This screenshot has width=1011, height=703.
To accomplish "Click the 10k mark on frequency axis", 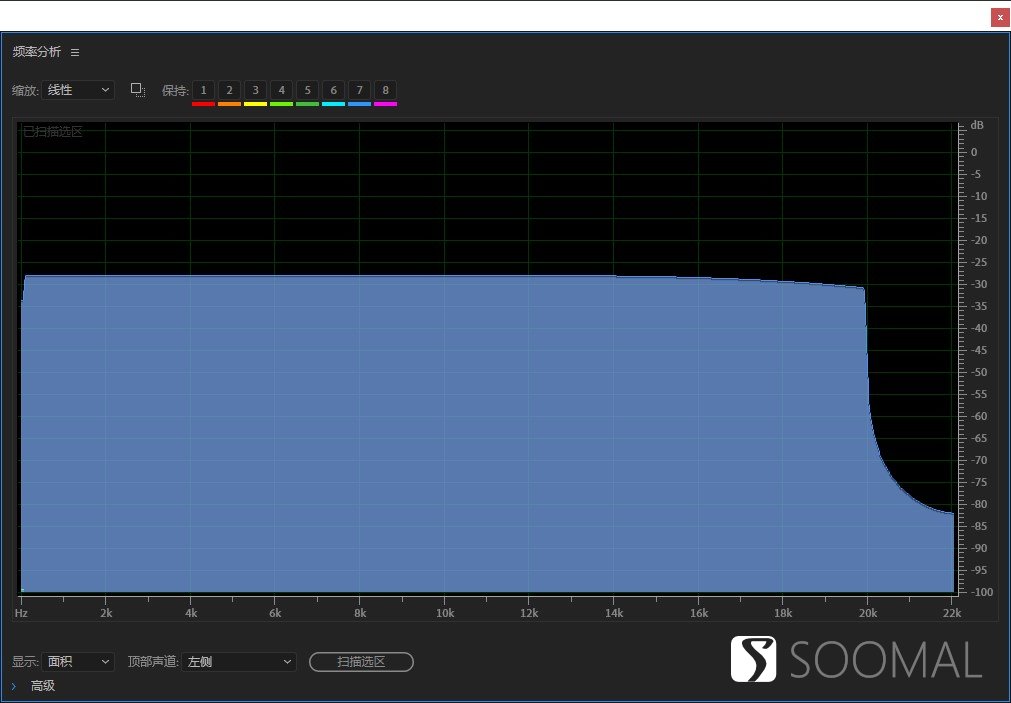I will tap(445, 613).
